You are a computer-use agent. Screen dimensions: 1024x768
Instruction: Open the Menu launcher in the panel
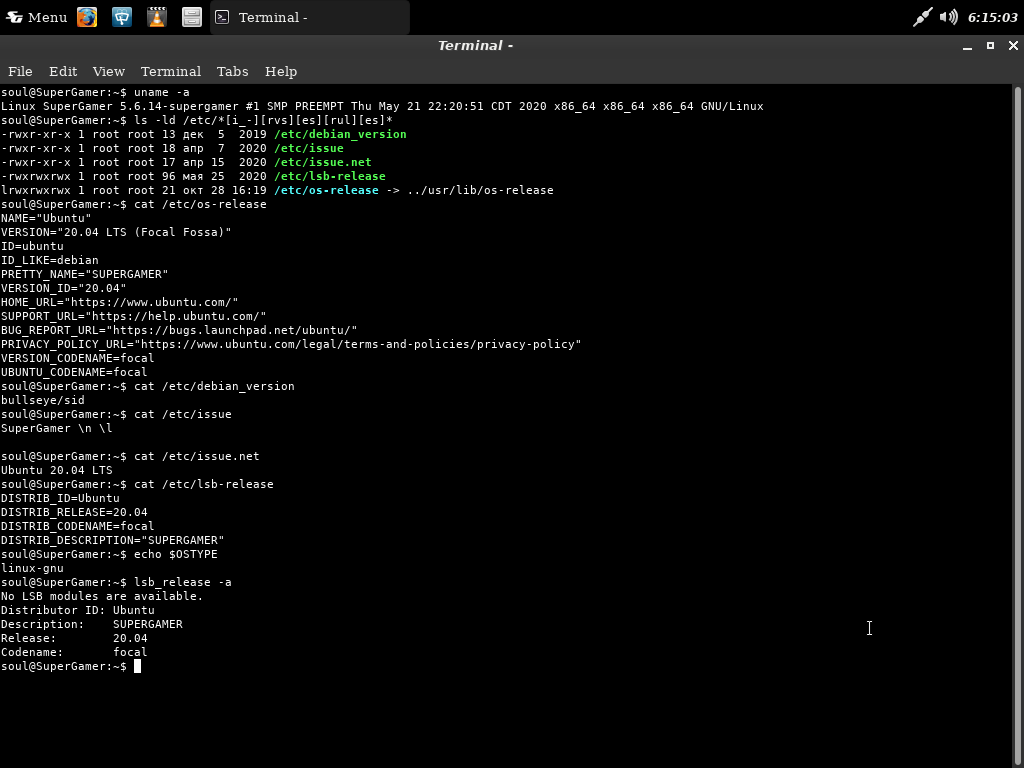tap(37, 17)
